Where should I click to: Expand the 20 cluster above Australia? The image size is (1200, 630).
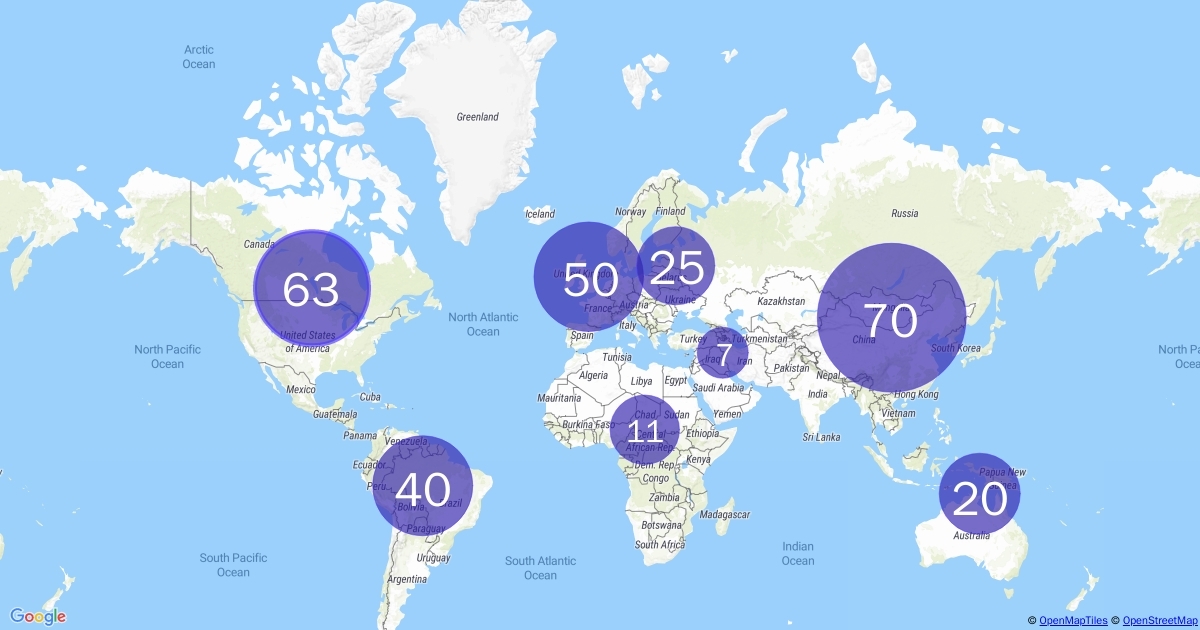coord(979,496)
